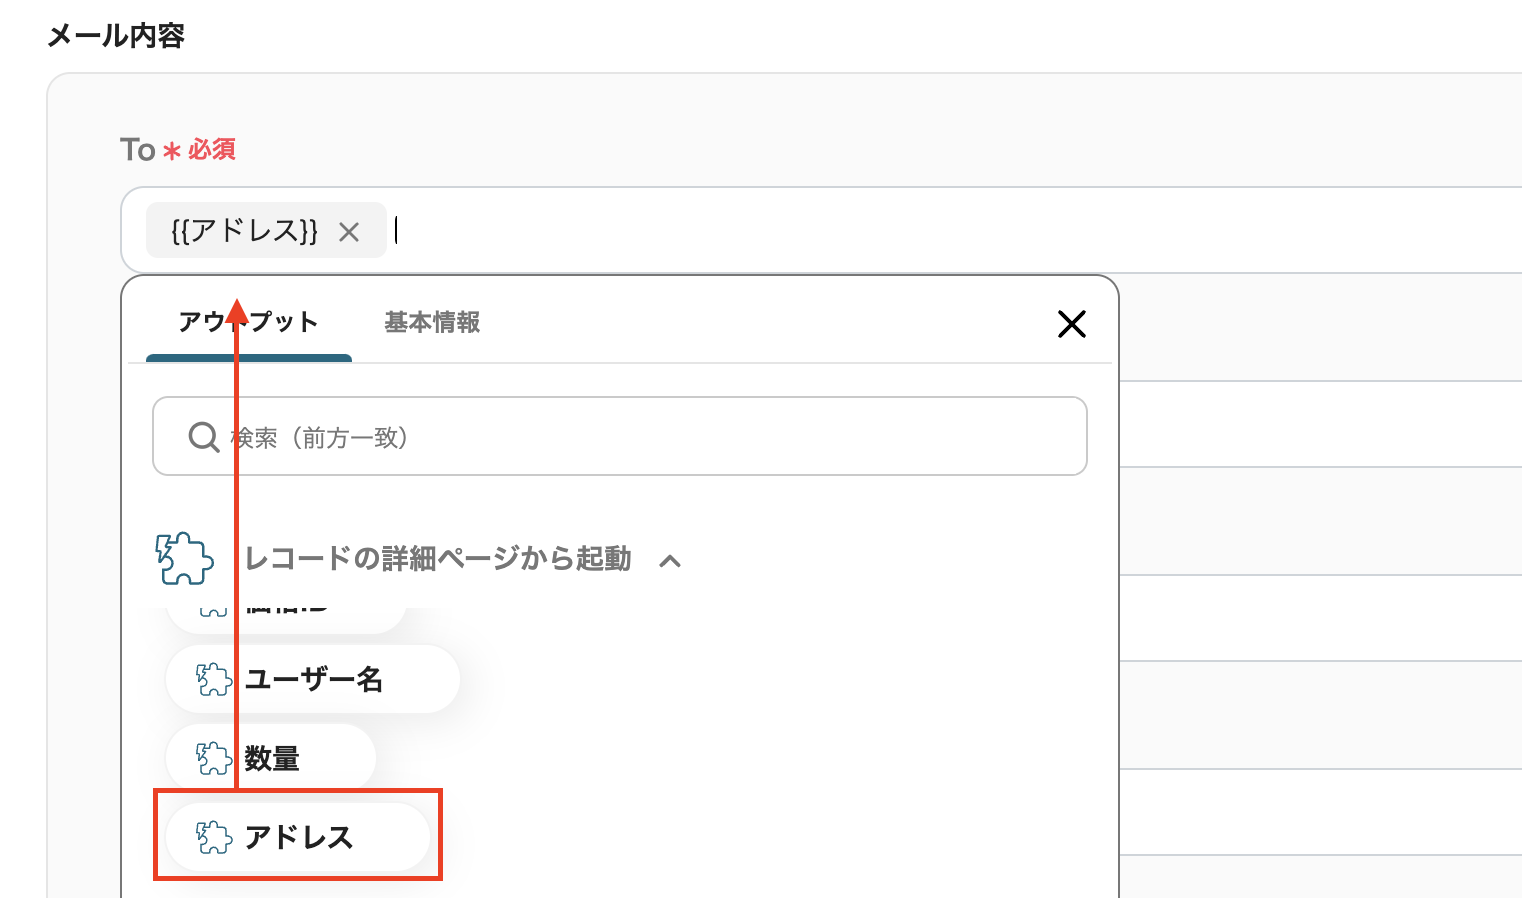Click the puzzle icon on ユーザー名 chip
This screenshot has height=898, width=1522.
pyautogui.click(x=213, y=680)
